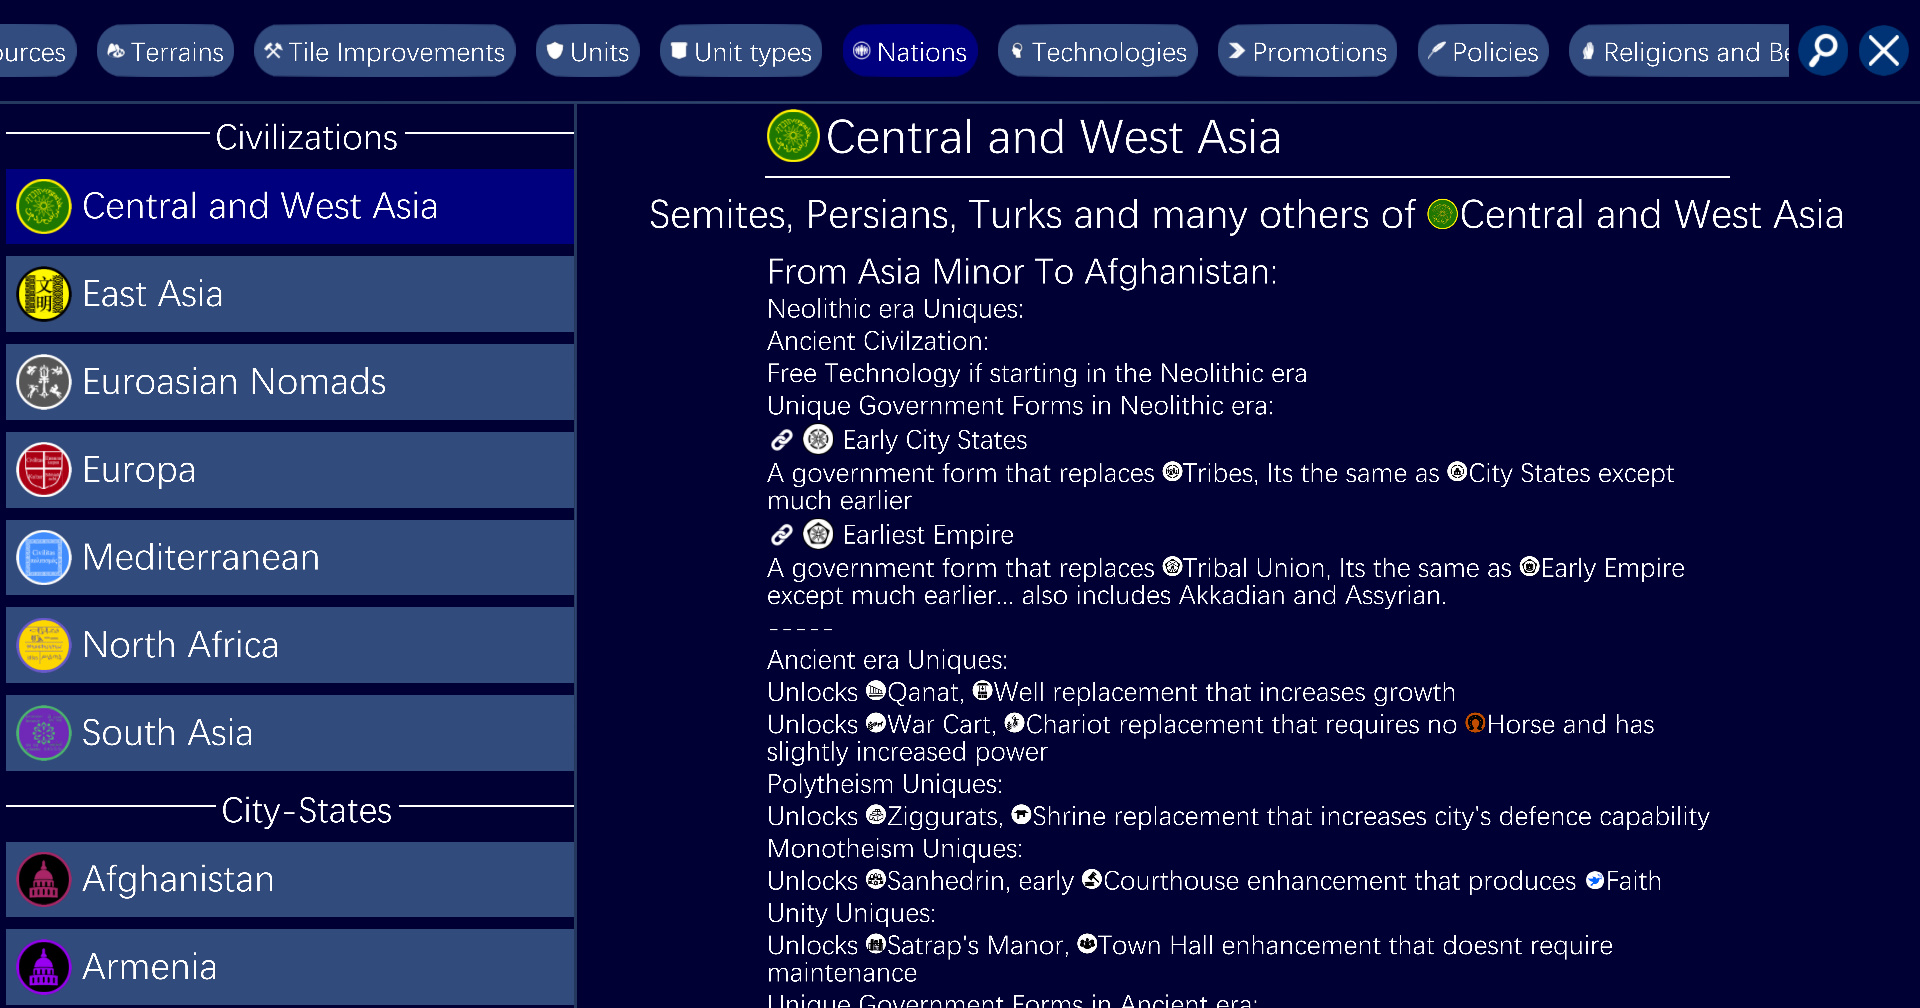Click the 'Unlocks Sanhedrin' line
Viewport: 1920px width, 1008px height.
[1214, 880]
